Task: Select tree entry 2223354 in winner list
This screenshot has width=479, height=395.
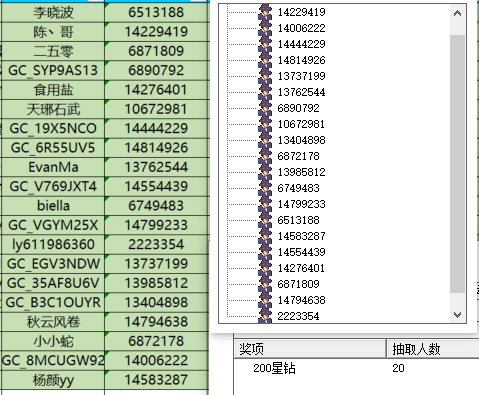Action: [298, 316]
